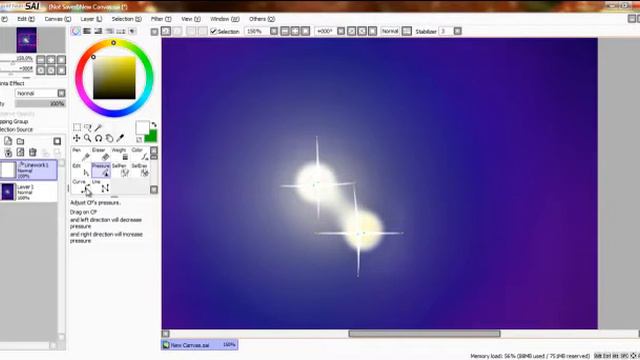Open the Filter menu
This screenshot has width=640, height=360.
(x=161, y=19)
